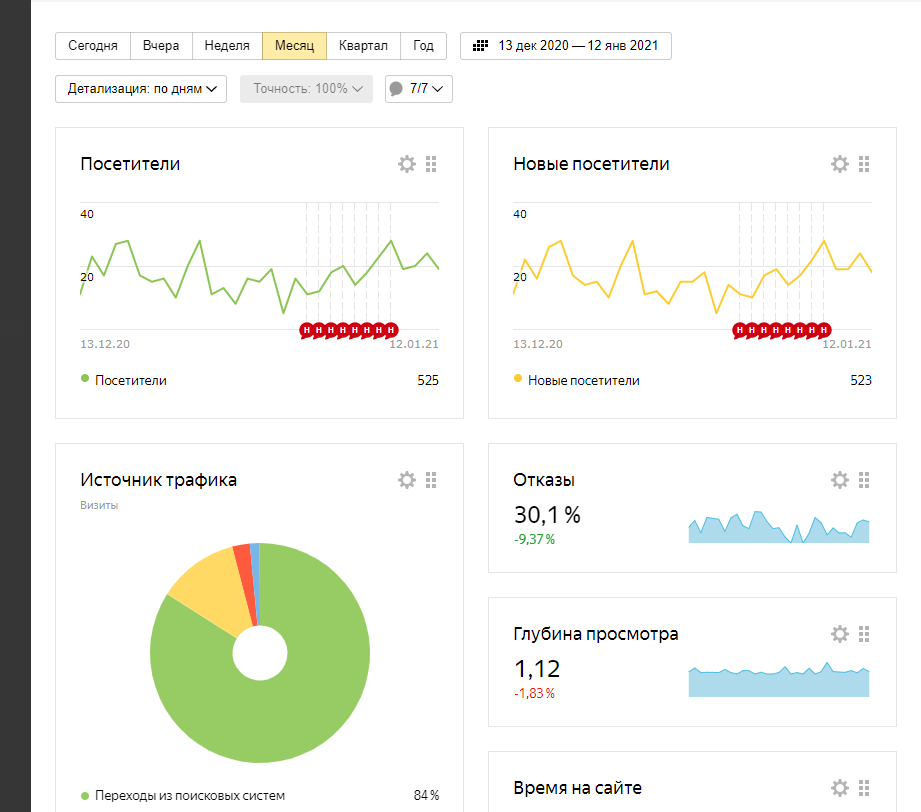Open the Точность: 100% dropdown
Viewport: 921px width, 812px height.
click(306, 89)
